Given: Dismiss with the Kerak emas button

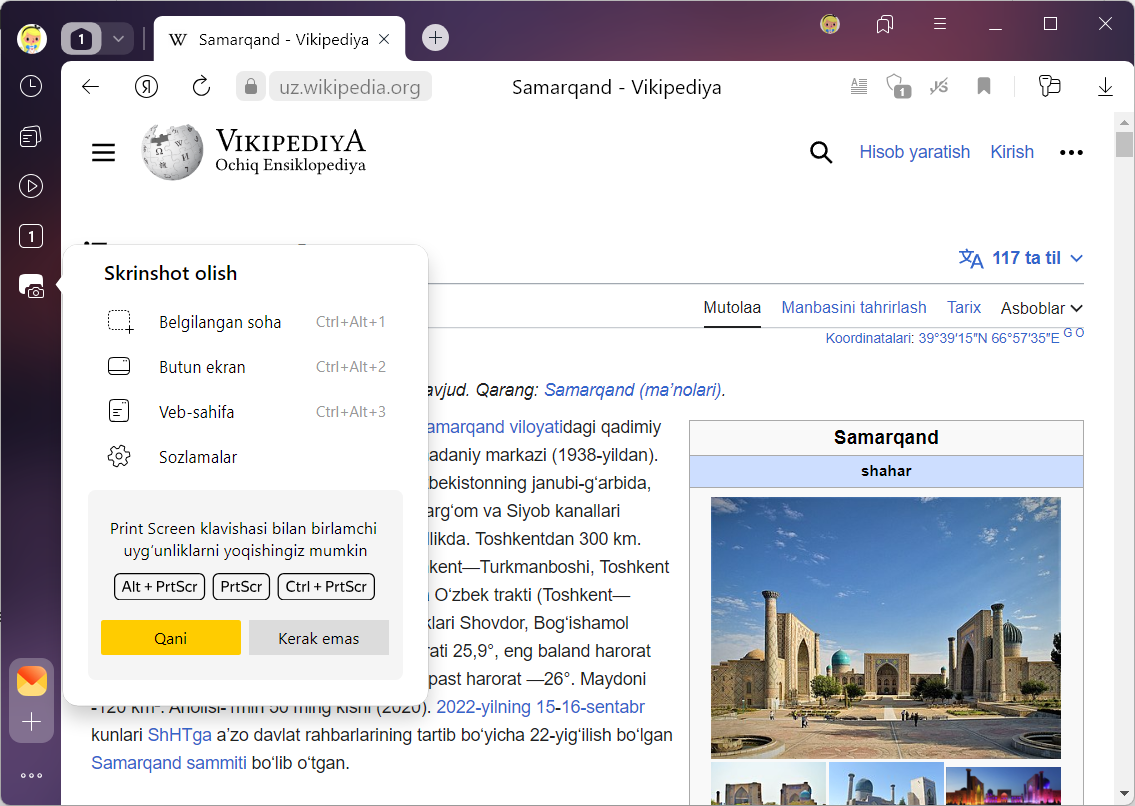Looking at the screenshot, I should (x=318, y=638).
